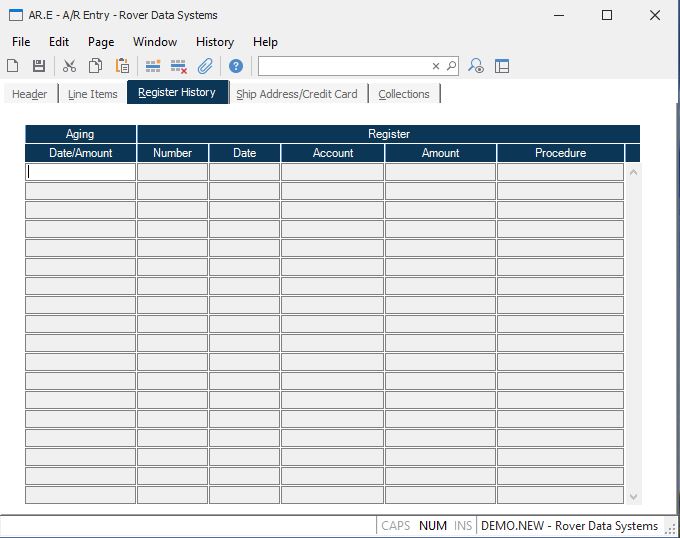Clear the search box with the X
Screen dimensions: 680x538
tap(436, 66)
